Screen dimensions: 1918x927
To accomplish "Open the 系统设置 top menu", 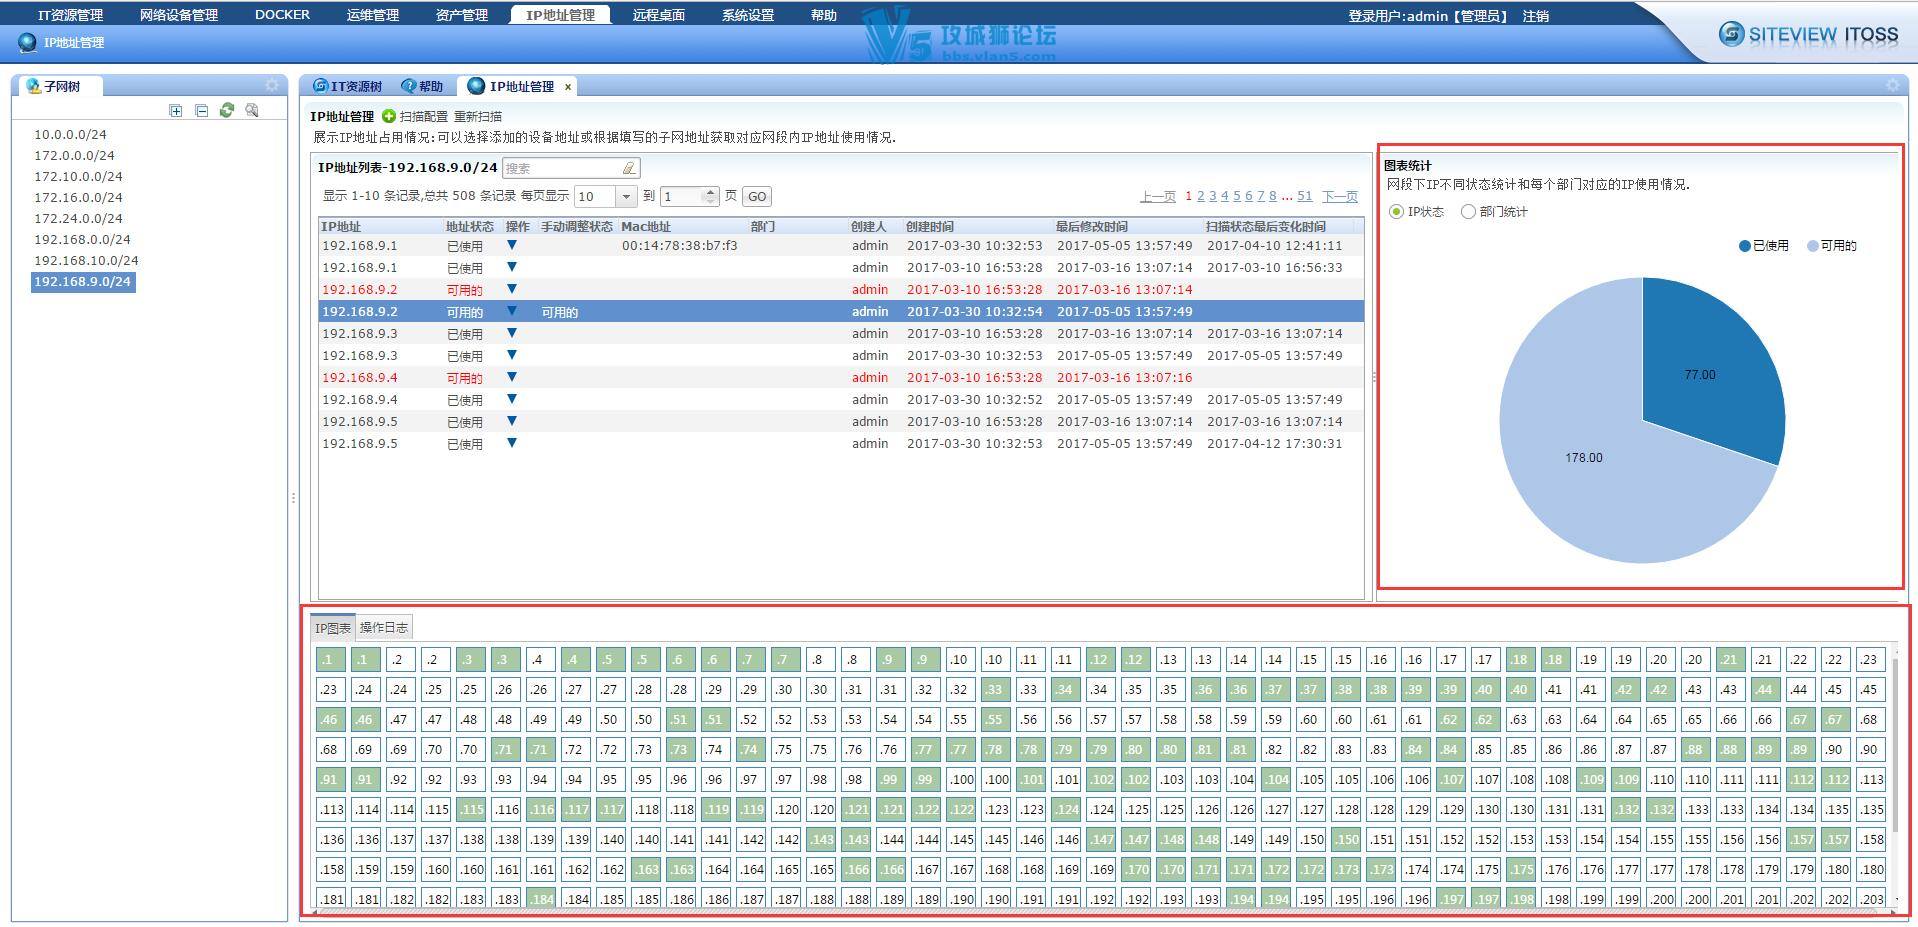I will click(748, 15).
